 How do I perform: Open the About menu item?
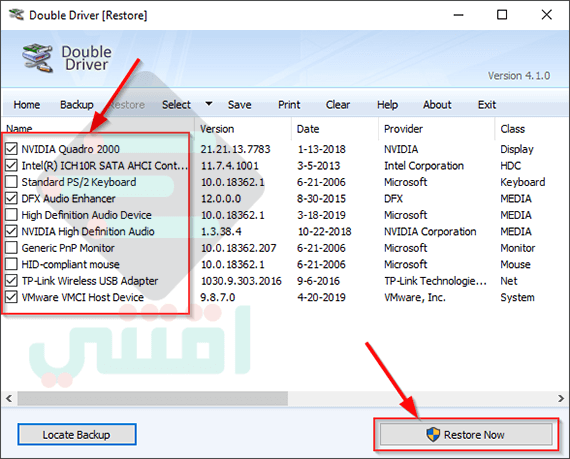click(437, 105)
